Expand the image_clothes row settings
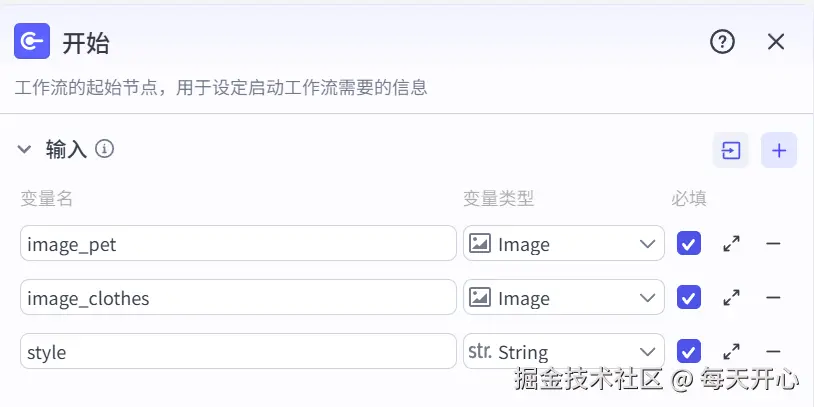The width and height of the screenshot is (814, 407). point(731,297)
